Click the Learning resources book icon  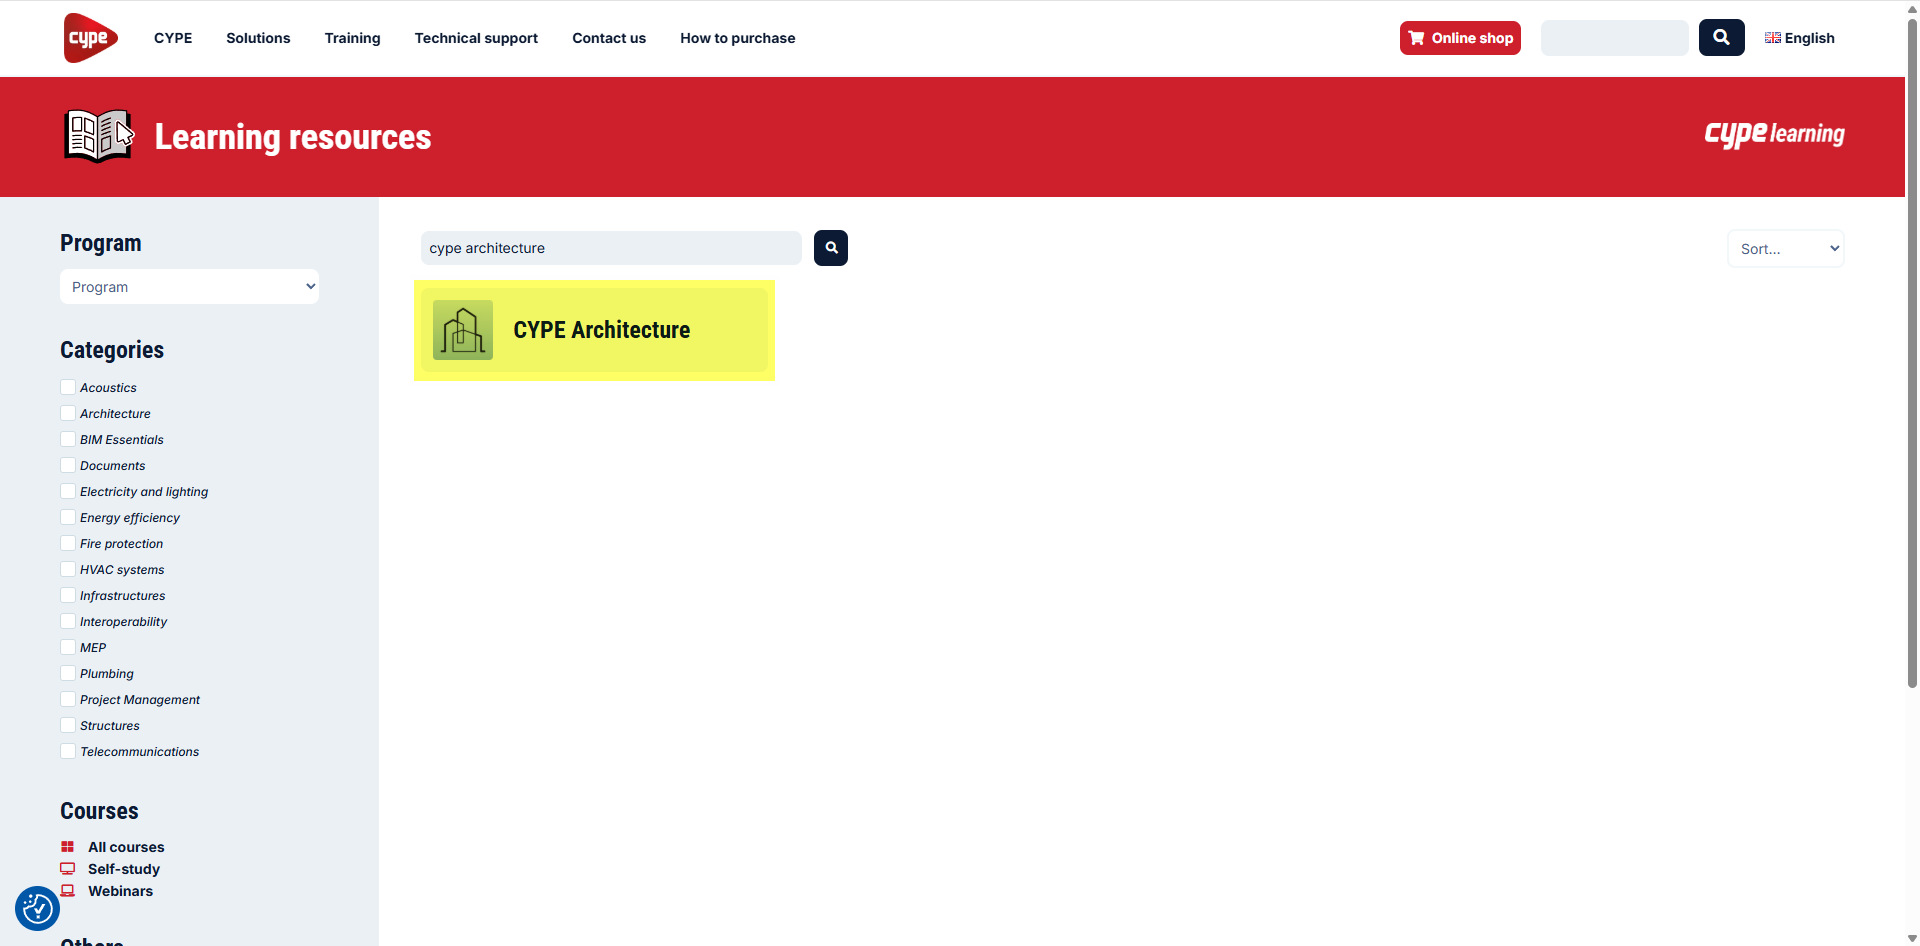coord(98,136)
